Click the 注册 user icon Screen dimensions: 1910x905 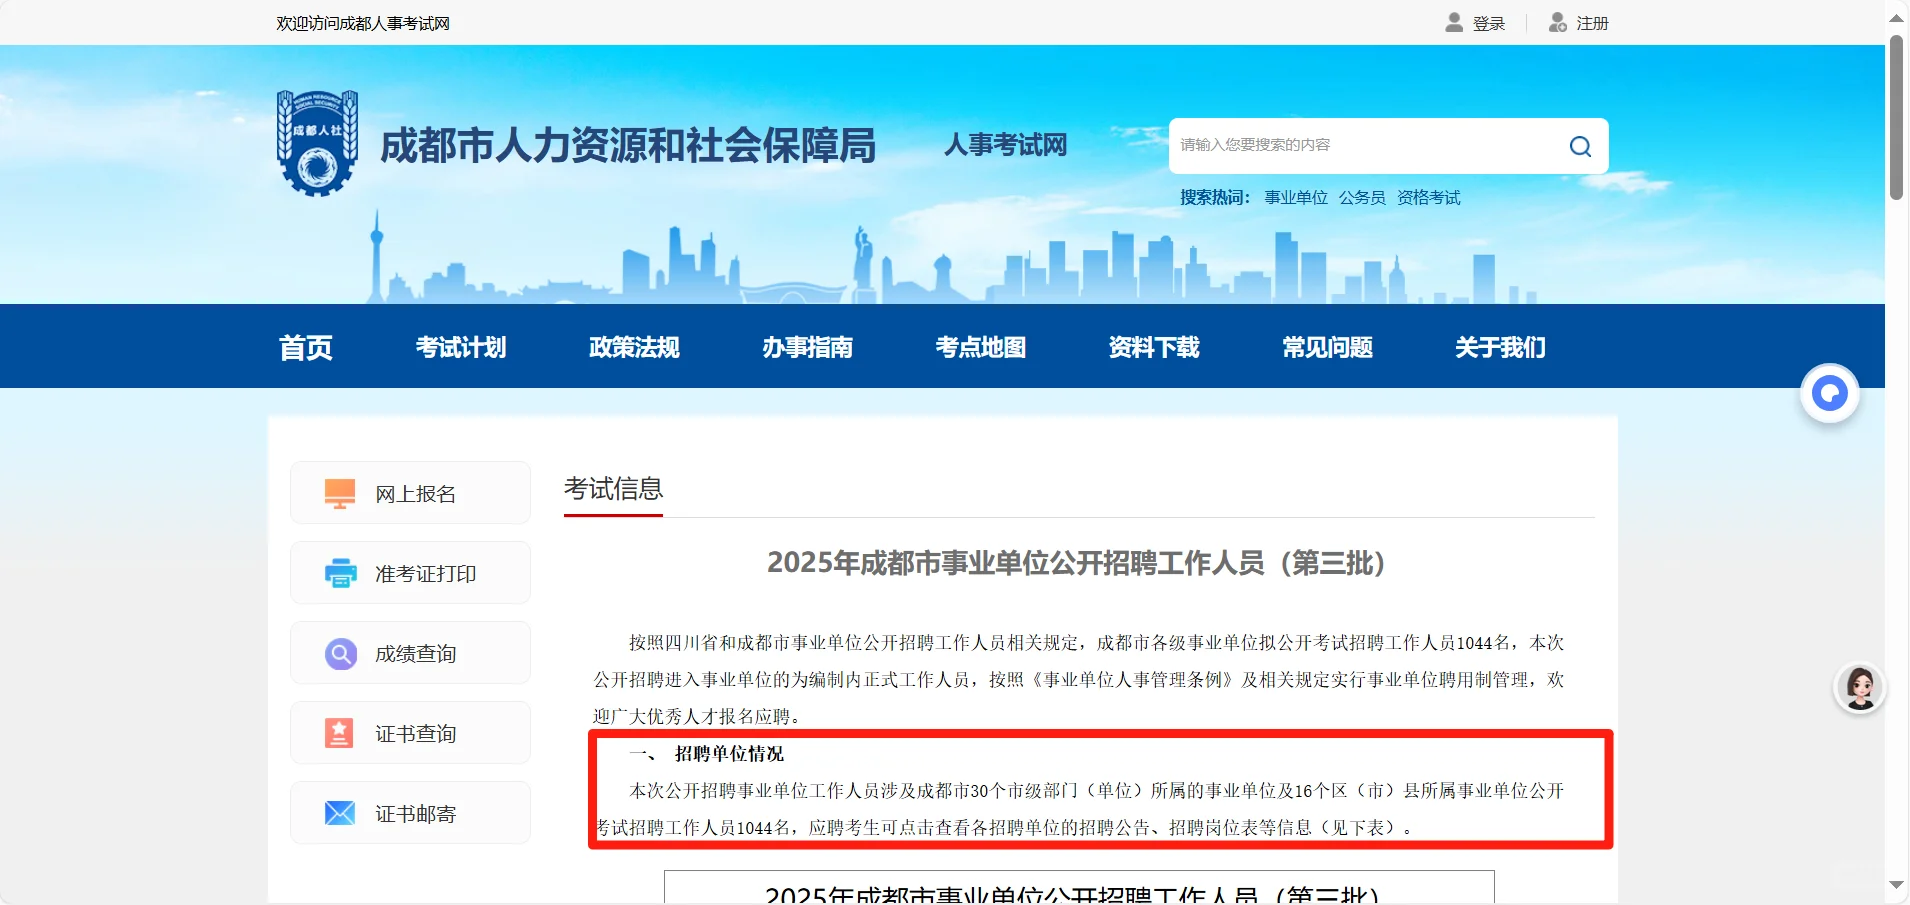pyautogui.click(x=1559, y=22)
